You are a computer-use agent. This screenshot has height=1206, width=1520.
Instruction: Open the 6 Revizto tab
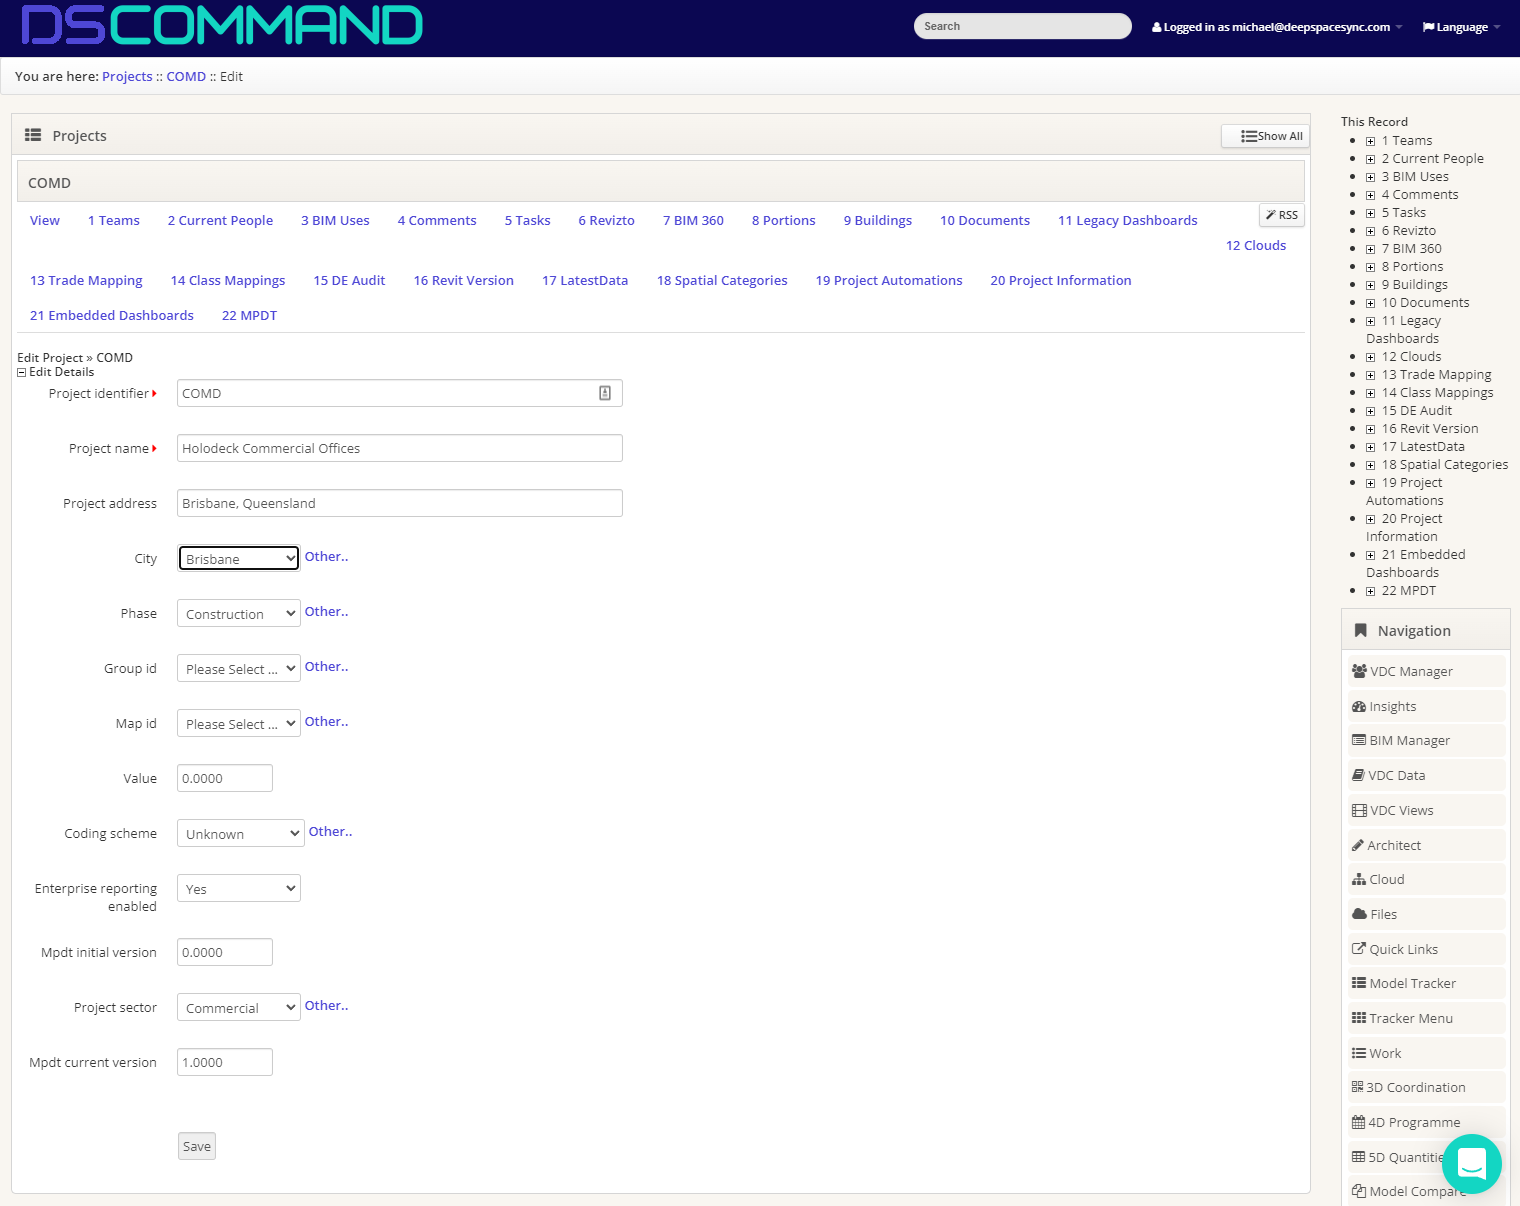606,220
